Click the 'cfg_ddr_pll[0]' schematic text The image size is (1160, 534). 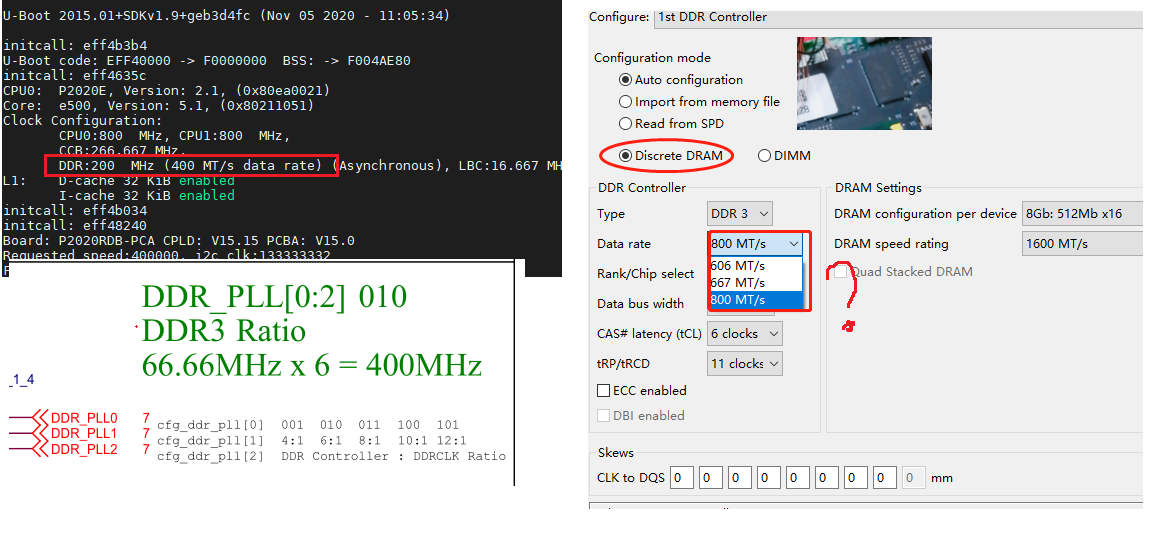pos(210,425)
